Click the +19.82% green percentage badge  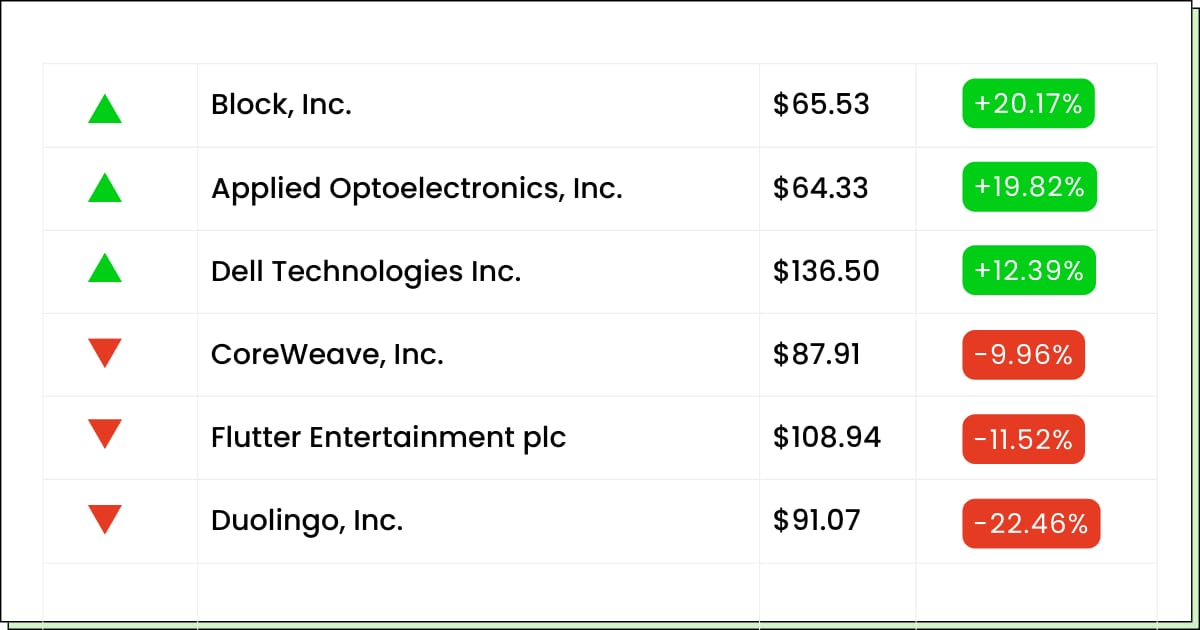[1030, 187]
